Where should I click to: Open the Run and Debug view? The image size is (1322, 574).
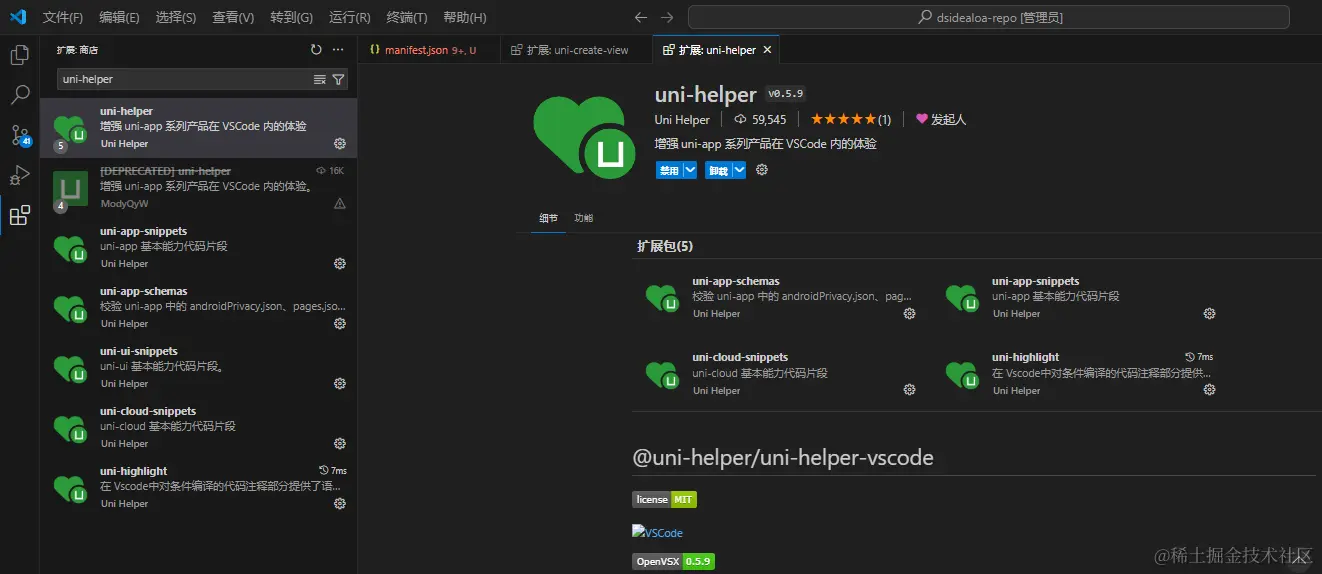coord(19,175)
